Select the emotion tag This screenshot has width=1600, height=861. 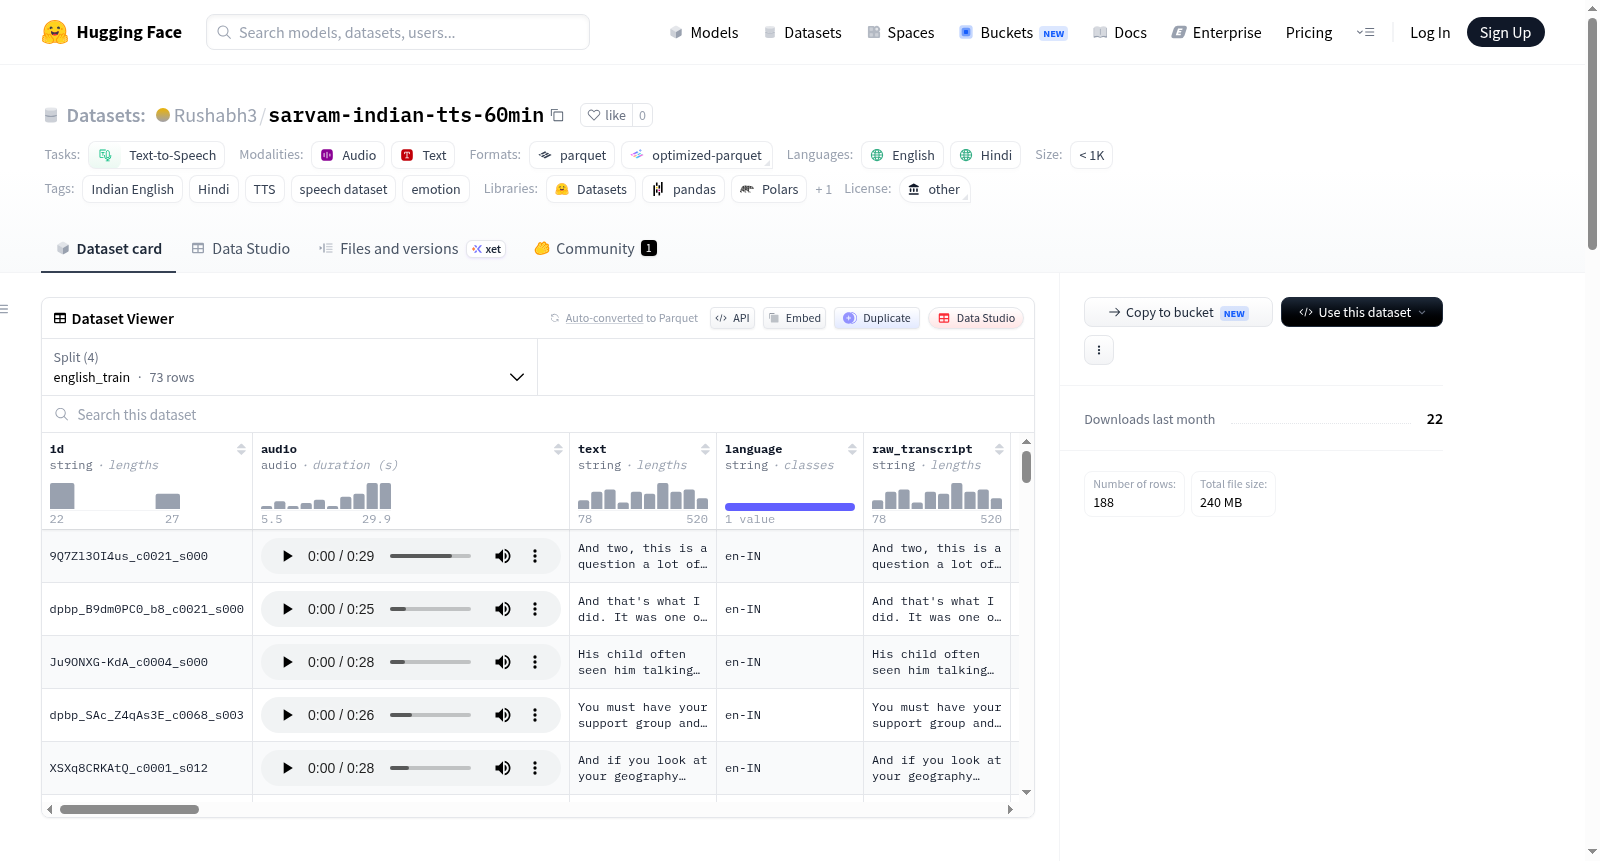pyautogui.click(x=436, y=189)
